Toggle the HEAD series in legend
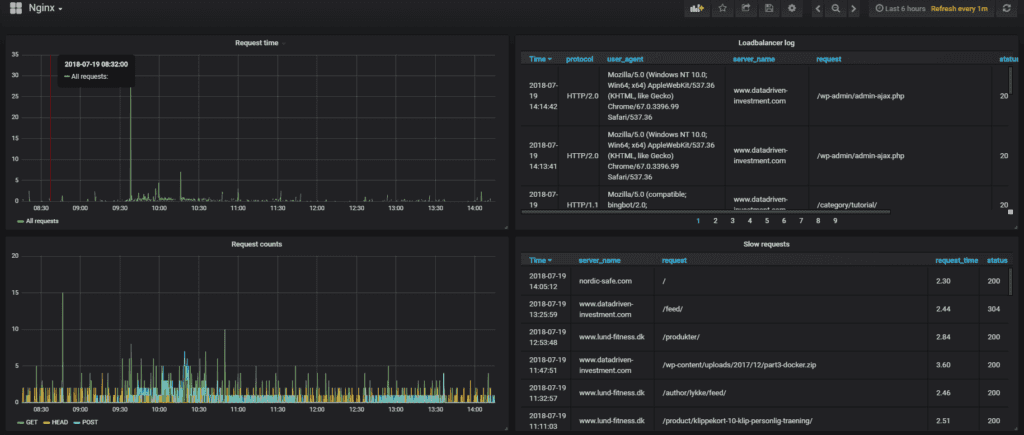Screen dimensions: 1024x435 pos(54,423)
